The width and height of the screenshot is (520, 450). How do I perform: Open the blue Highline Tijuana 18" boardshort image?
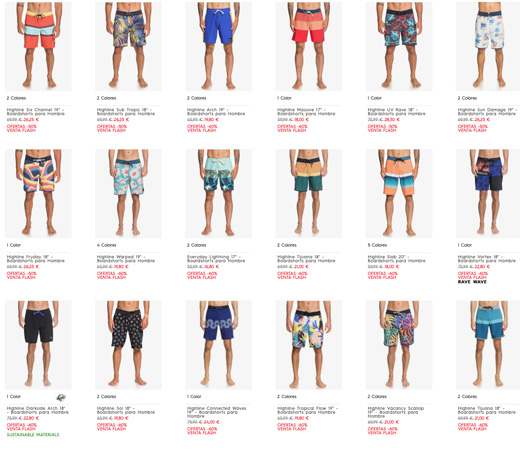coord(488,345)
